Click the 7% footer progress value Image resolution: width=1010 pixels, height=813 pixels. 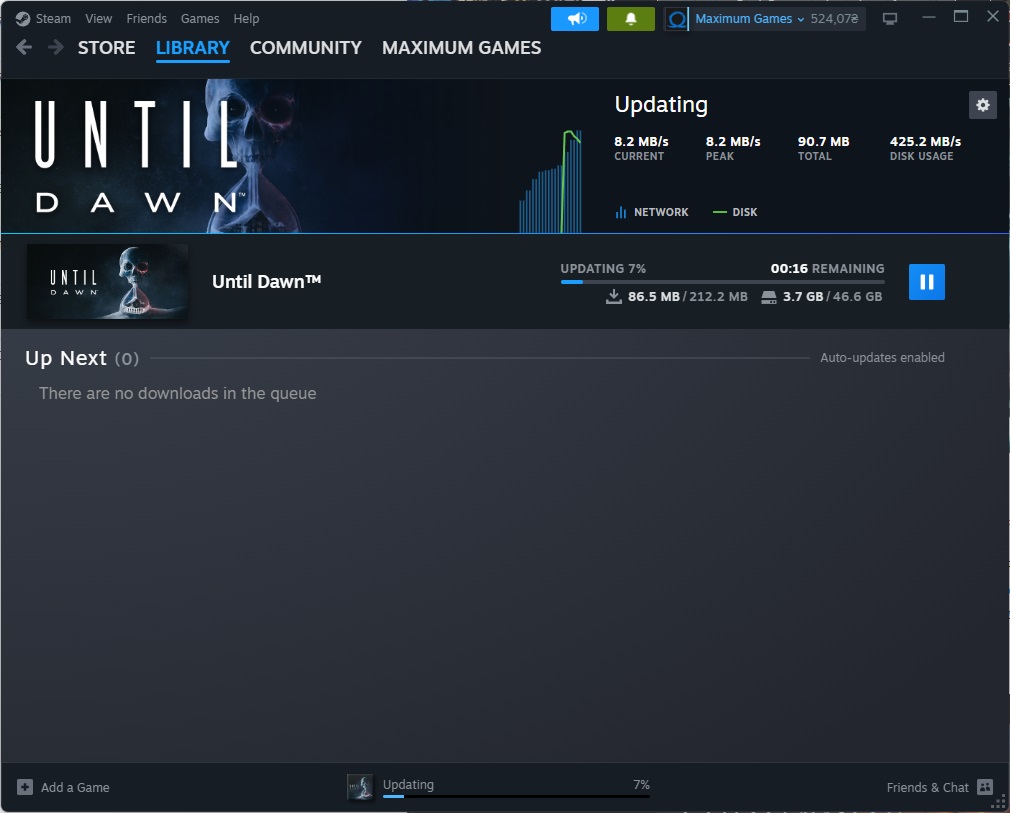[641, 784]
